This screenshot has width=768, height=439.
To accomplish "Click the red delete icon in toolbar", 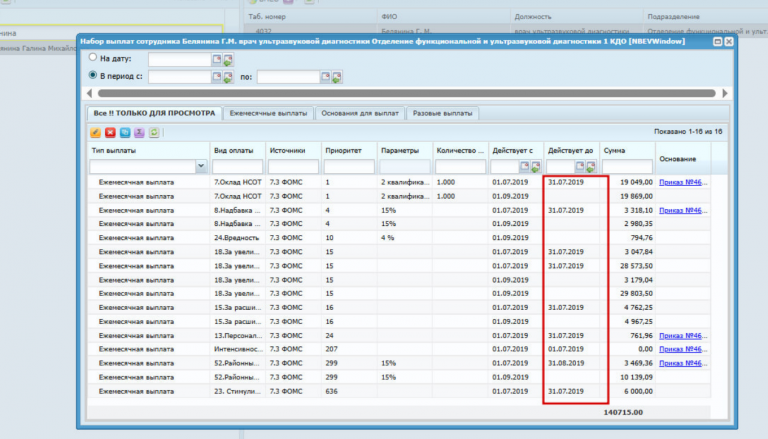I will [110, 132].
